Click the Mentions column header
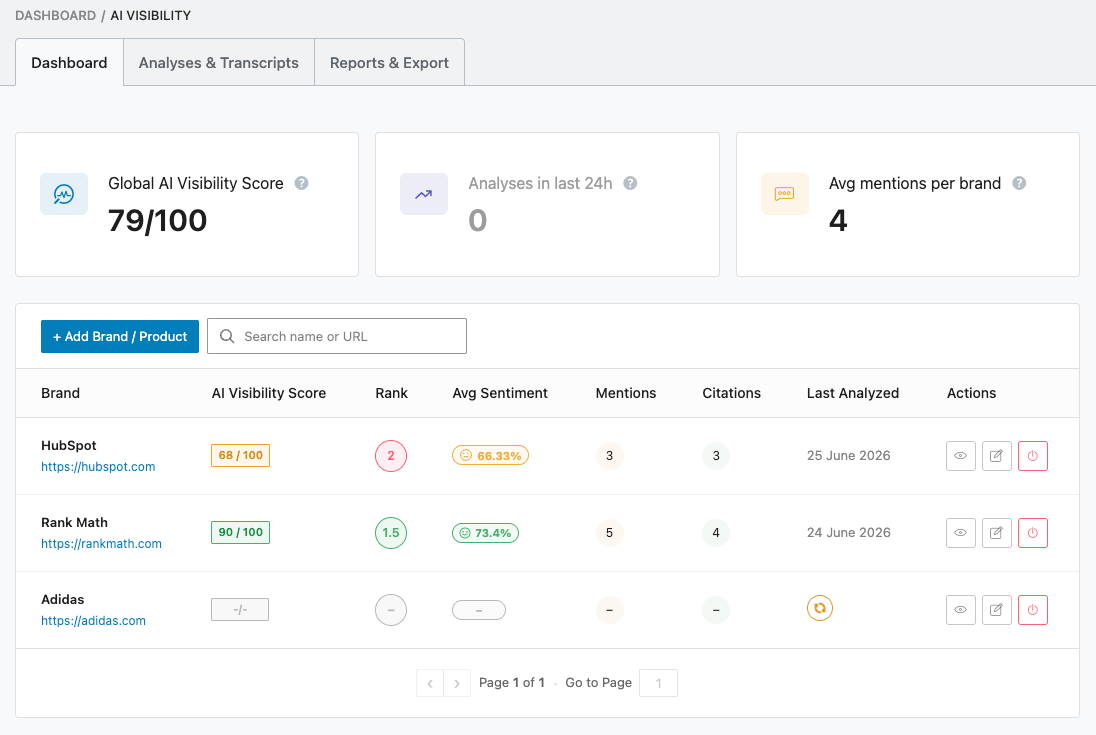Screen dimensions: 1096x735 click(x=626, y=393)
